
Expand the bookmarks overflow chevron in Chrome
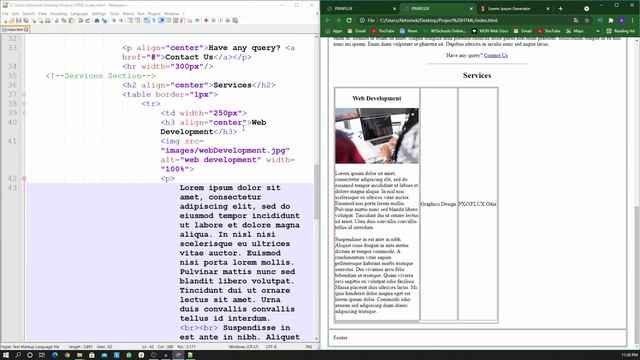pyautogui.click(x=598, y=31)
